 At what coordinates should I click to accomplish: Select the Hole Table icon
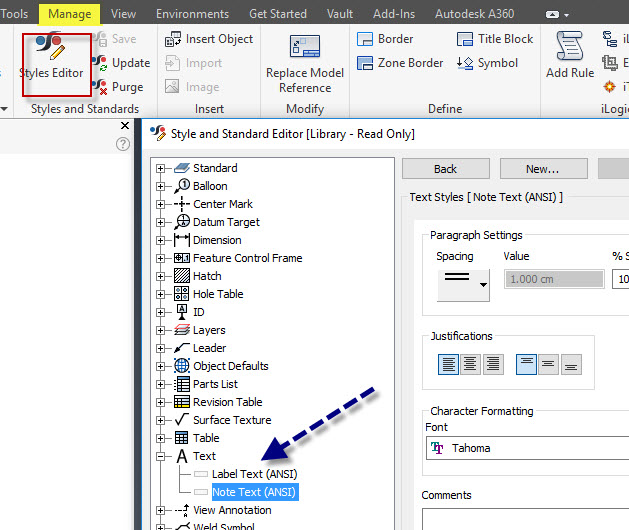182,294
